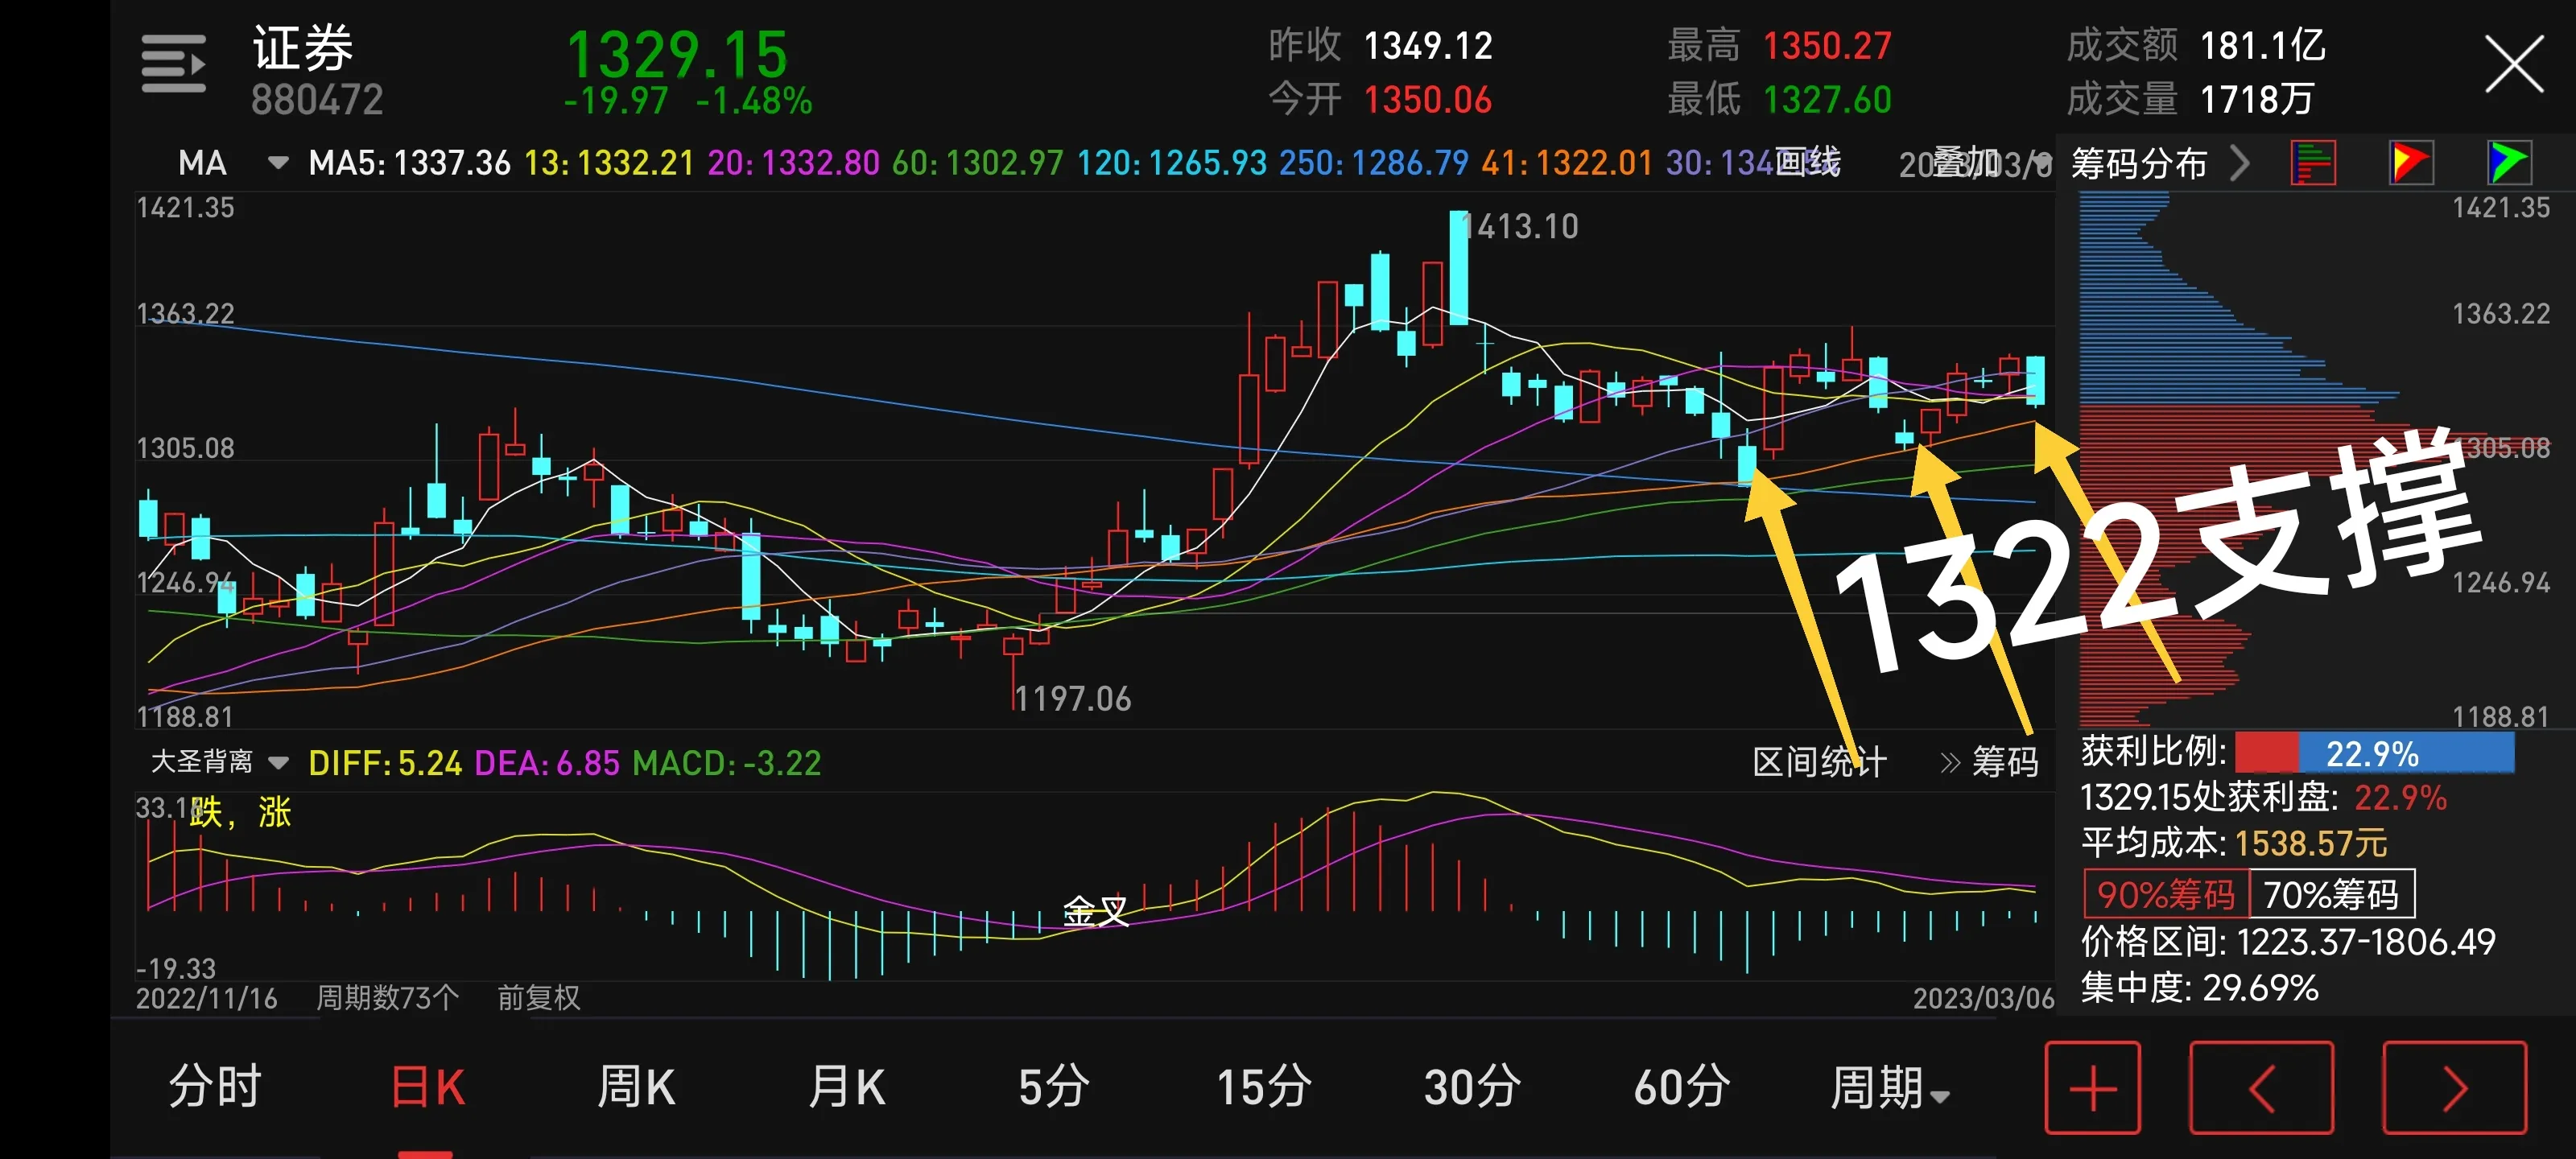Click the current price 1329.15
Screen dimensions: 2576x1159
pos(677,54)
